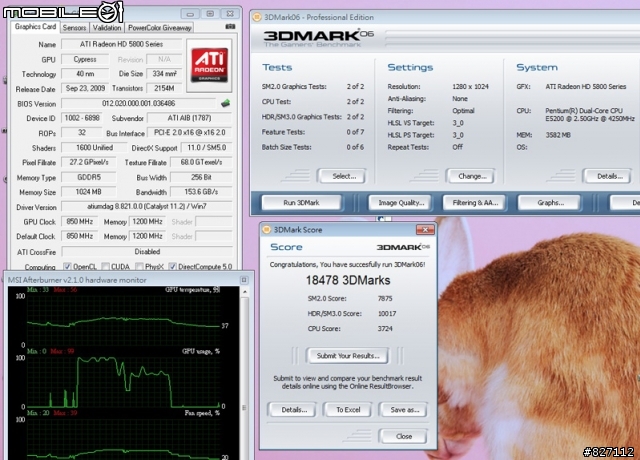Click Change... under Settings
This screenshot has width=640, height=460.
point(472,176)
